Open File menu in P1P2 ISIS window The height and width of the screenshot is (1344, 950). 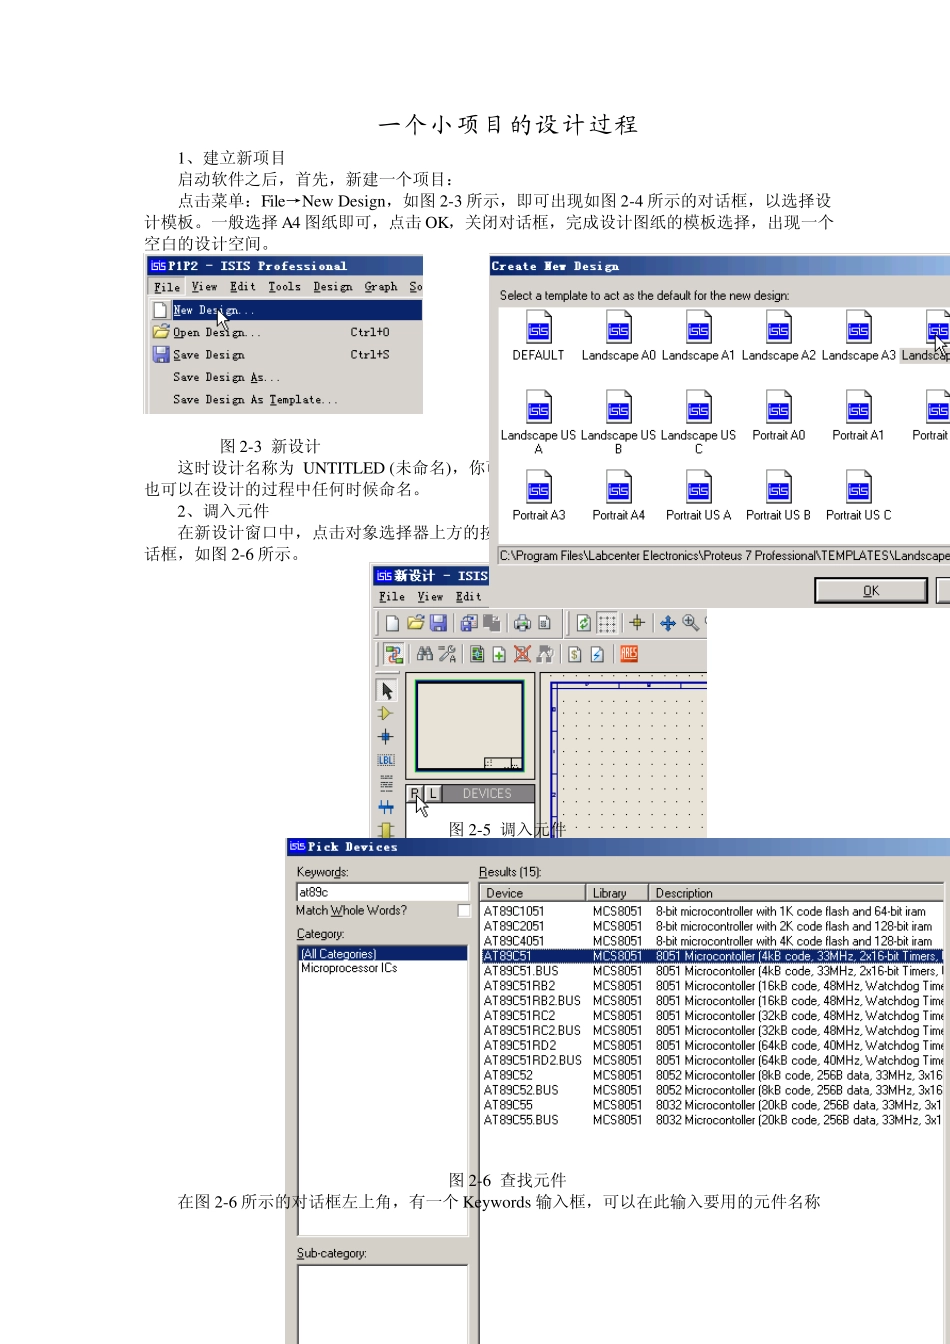click(167, 287)
